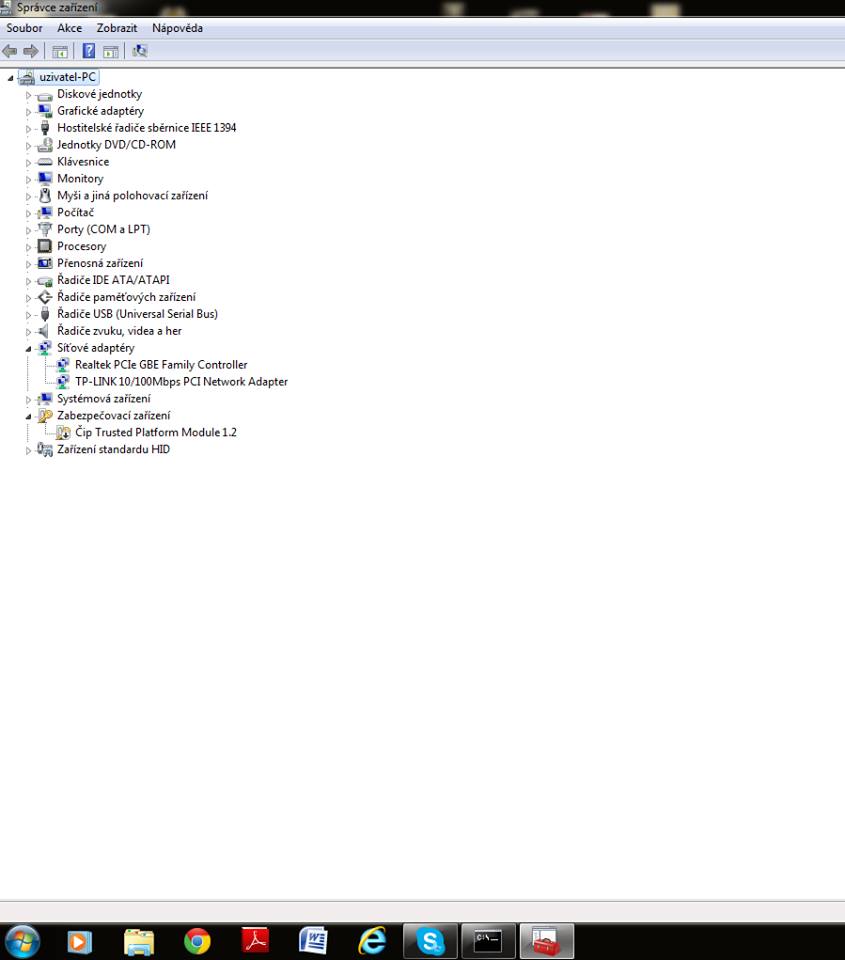Expand Řadiče USB node
This screenshot has height=960, width=845.
28,315
